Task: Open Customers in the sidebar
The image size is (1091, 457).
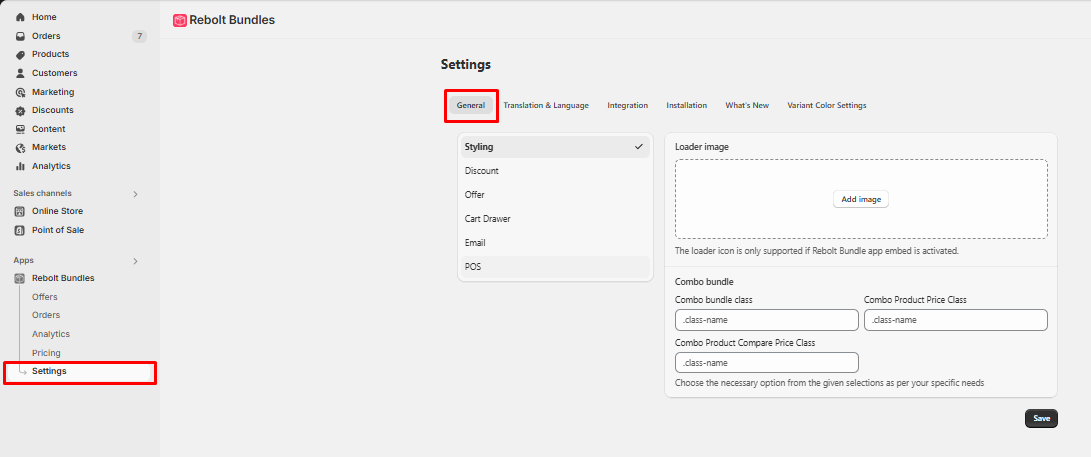Action: pos(54,73)
